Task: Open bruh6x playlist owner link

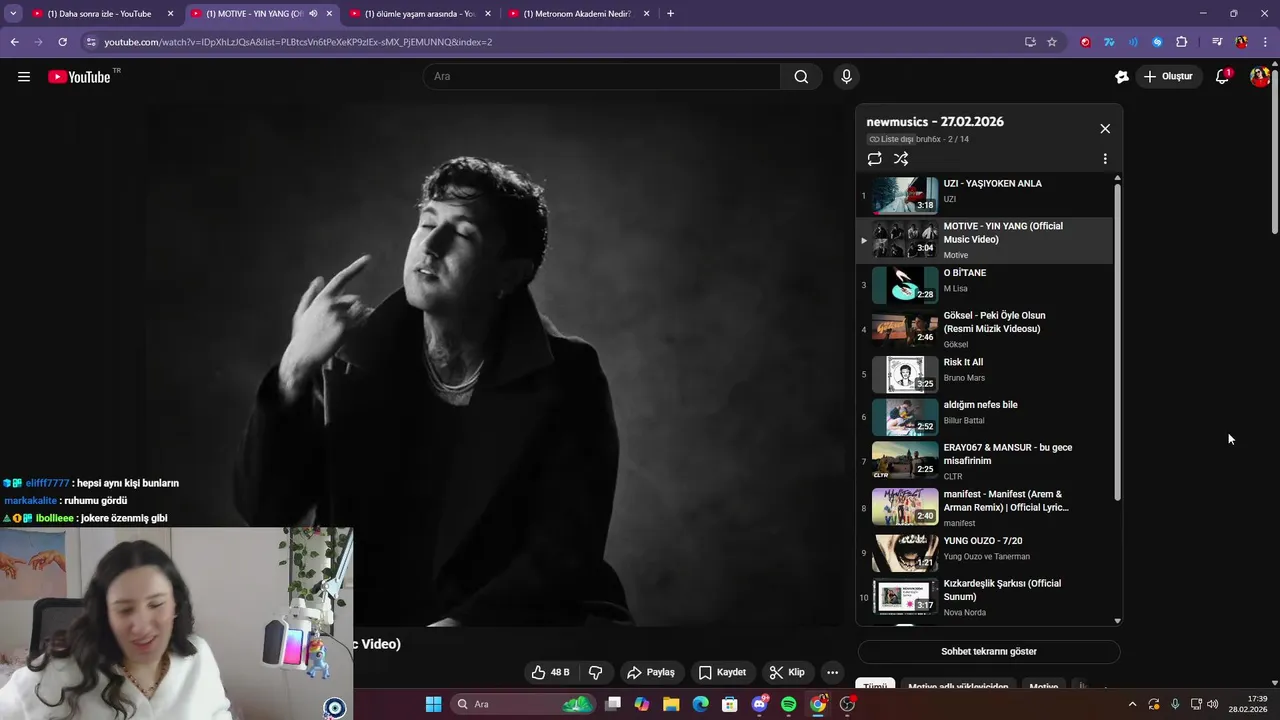Action: point(928,139)
